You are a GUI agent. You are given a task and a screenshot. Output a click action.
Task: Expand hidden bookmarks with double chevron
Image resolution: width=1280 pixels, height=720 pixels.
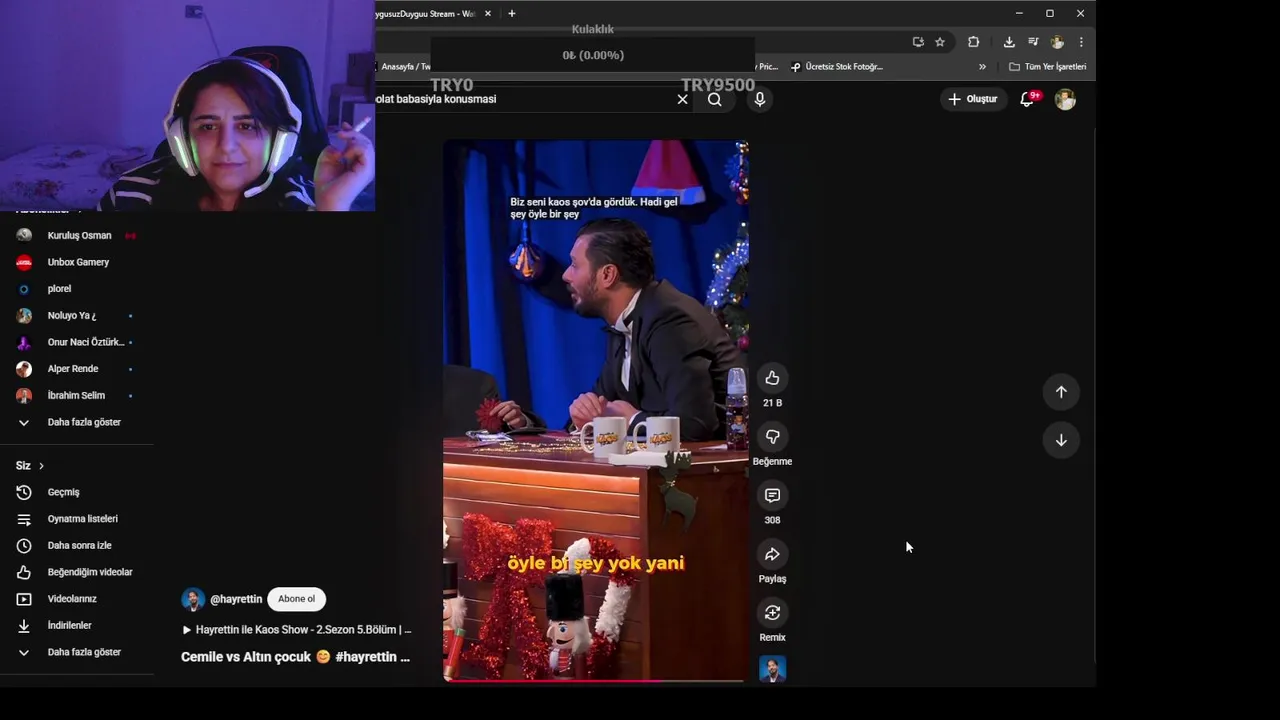[x=982, y=67]
